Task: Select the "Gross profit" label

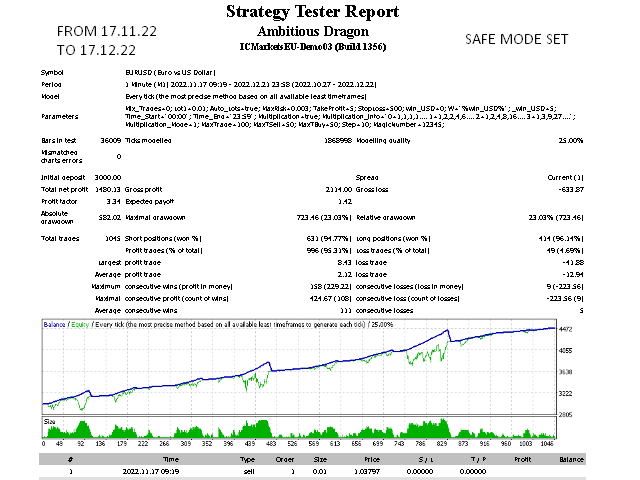Action: pyautogui.click(x=143, y=189)
